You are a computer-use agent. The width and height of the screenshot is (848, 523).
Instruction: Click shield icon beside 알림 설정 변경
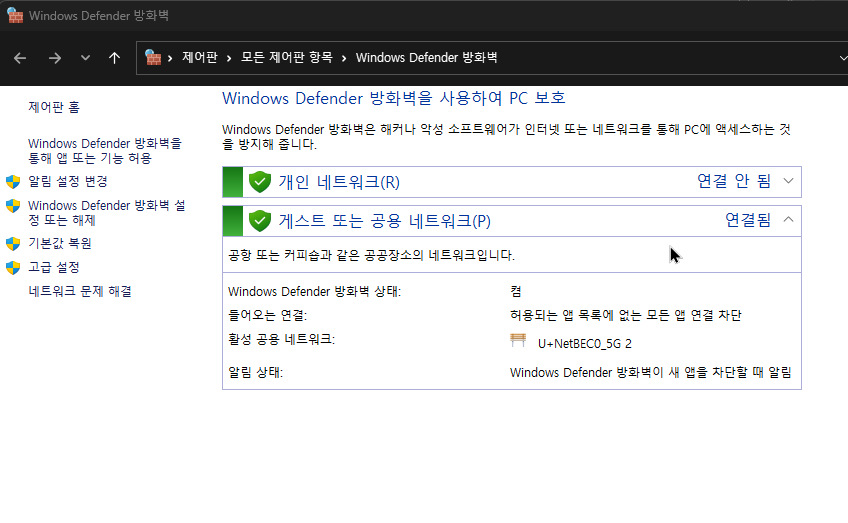pyautogui.click(x=13, y=182)
